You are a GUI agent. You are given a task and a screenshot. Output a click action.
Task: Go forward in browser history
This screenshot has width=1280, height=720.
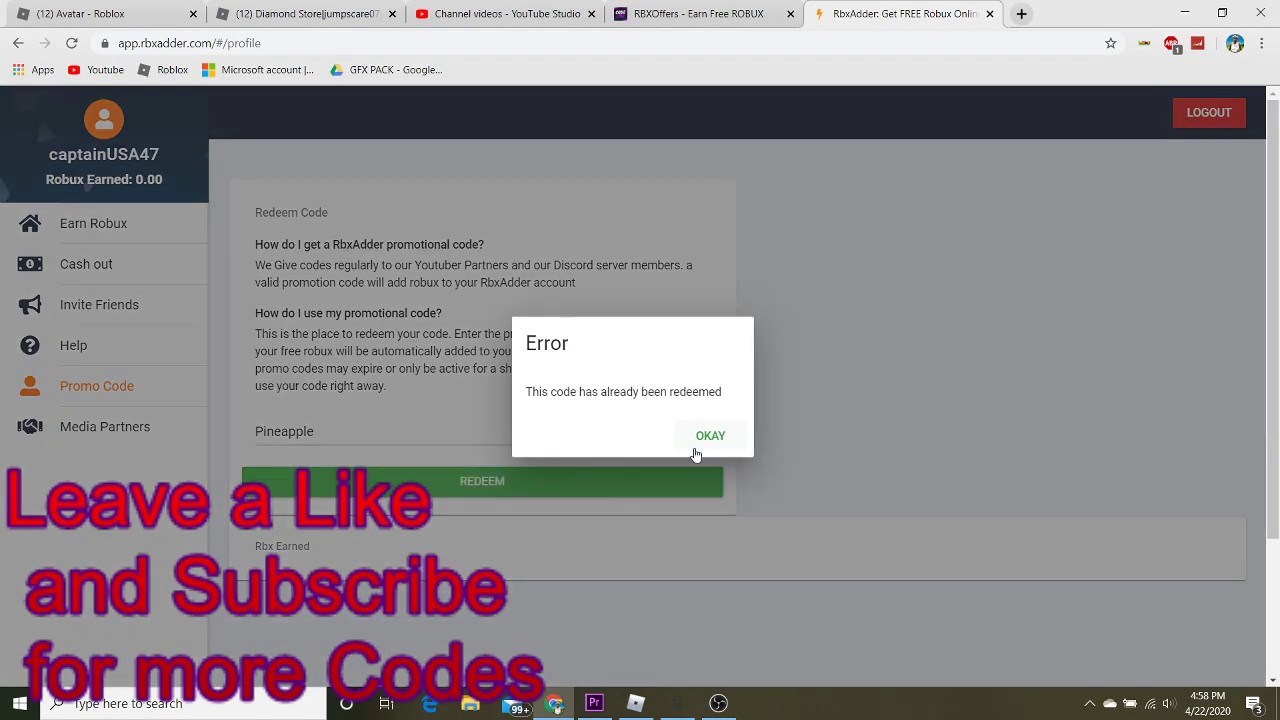(45, 43)
